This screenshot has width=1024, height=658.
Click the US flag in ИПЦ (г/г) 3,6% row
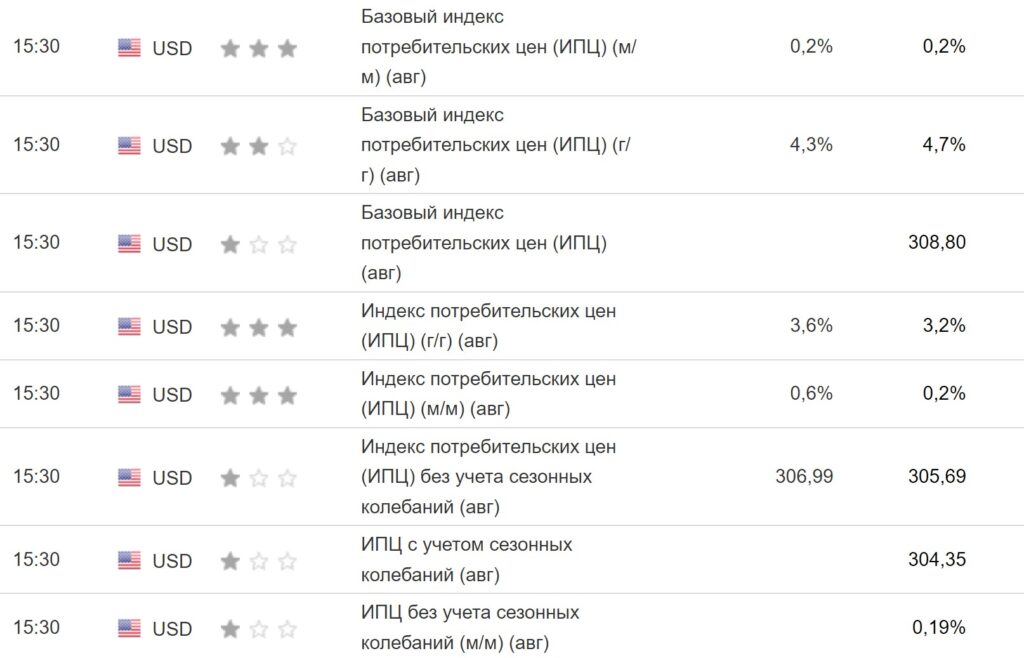pos(129,327)
